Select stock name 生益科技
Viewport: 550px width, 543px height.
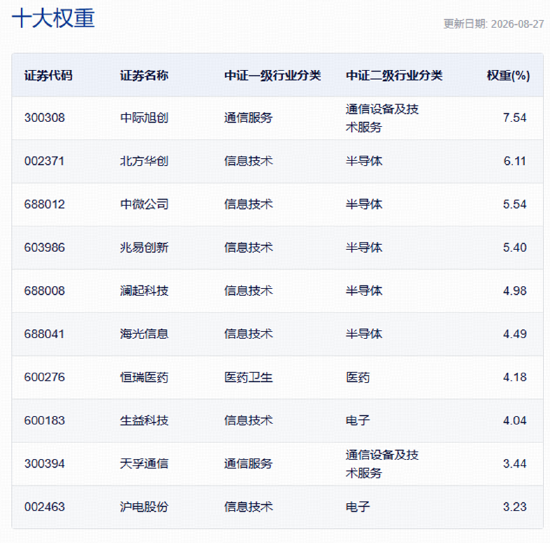tap(144, 420)
